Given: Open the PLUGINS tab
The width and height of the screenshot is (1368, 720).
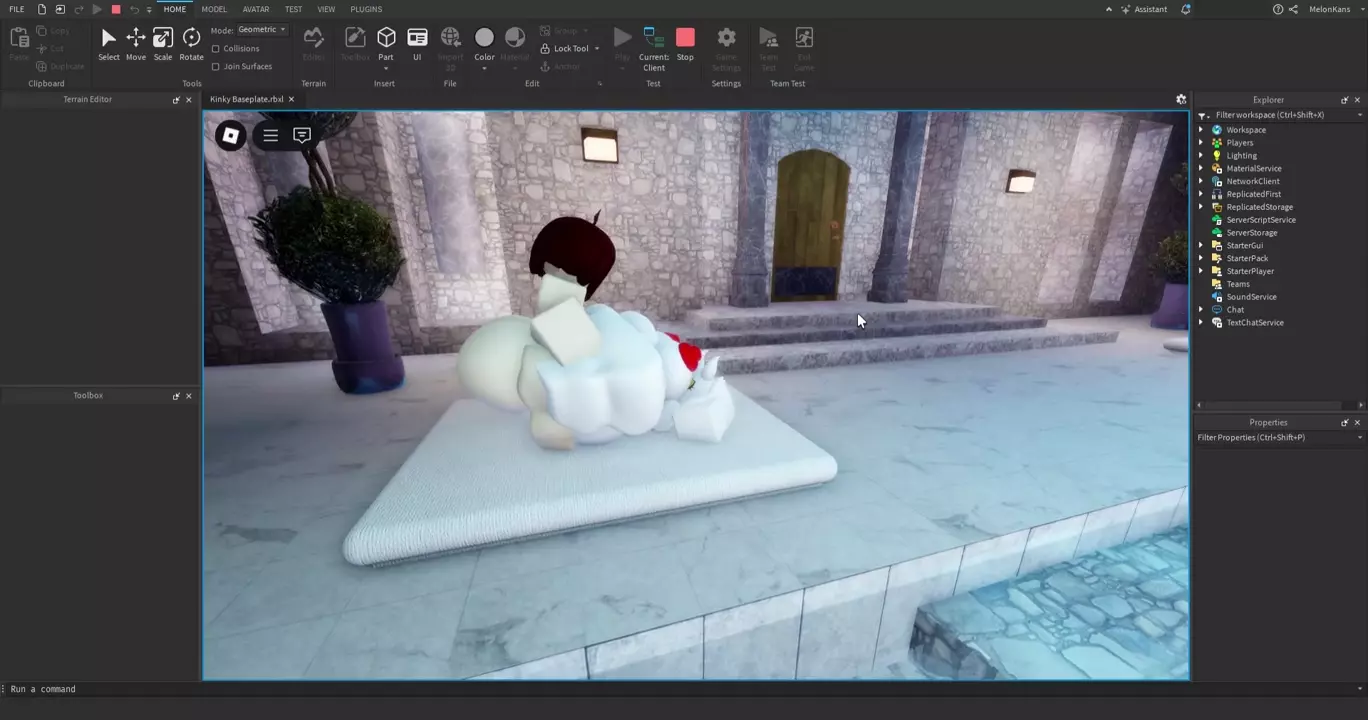Looking at the screenshot, I should [x=366, y=9].
